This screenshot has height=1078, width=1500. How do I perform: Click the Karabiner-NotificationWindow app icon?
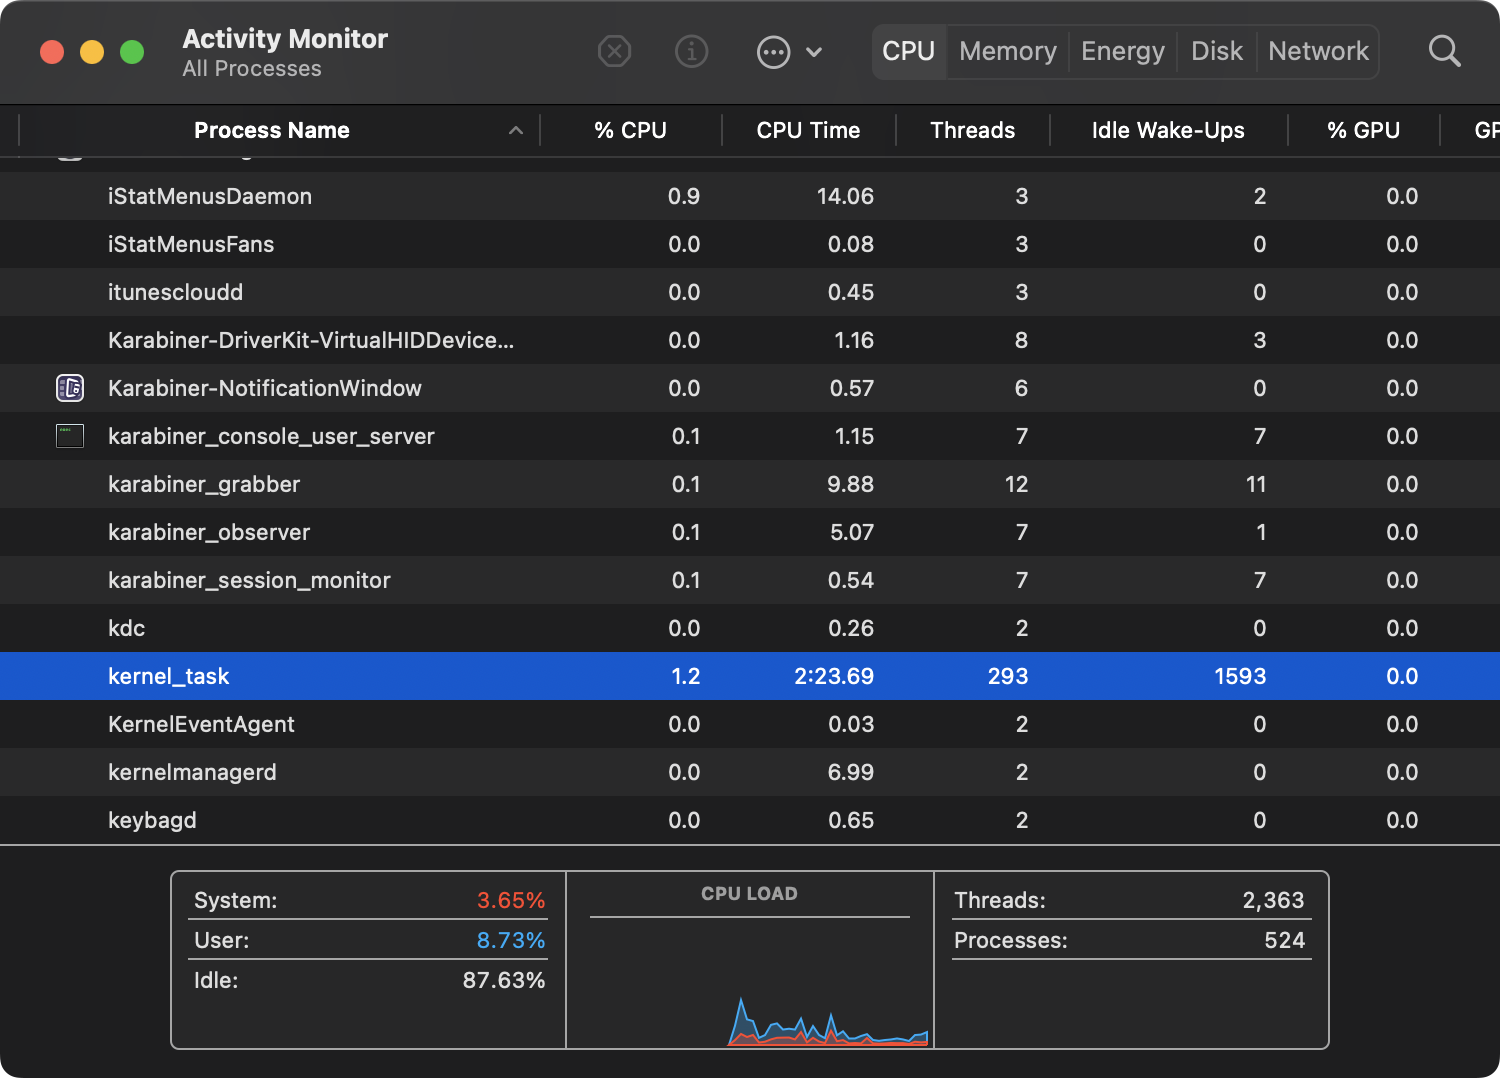[x=70, y=388]
